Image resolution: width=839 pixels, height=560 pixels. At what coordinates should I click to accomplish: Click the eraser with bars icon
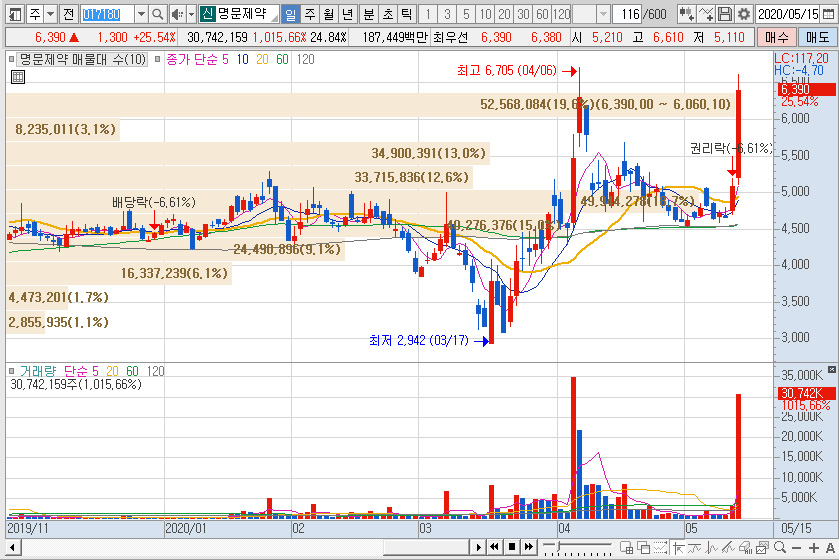coord(745,547)
